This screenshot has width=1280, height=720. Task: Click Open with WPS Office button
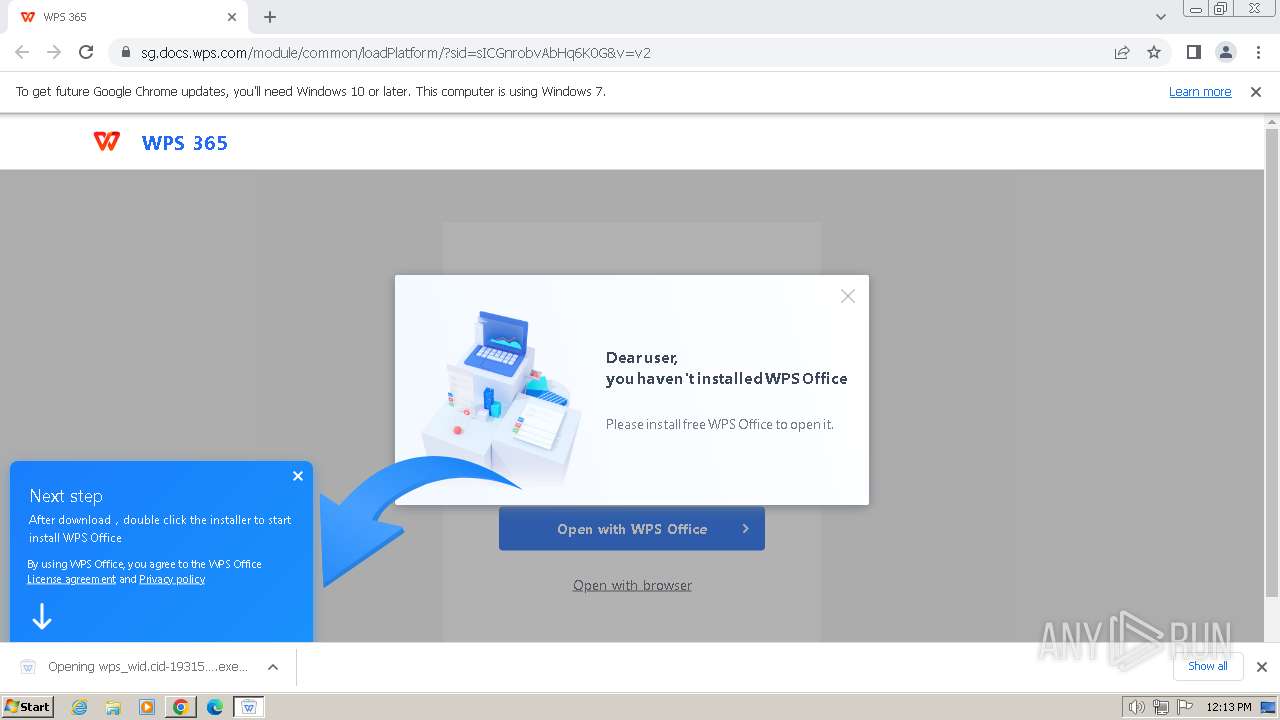pyautogui.click(x=632, y=529)
